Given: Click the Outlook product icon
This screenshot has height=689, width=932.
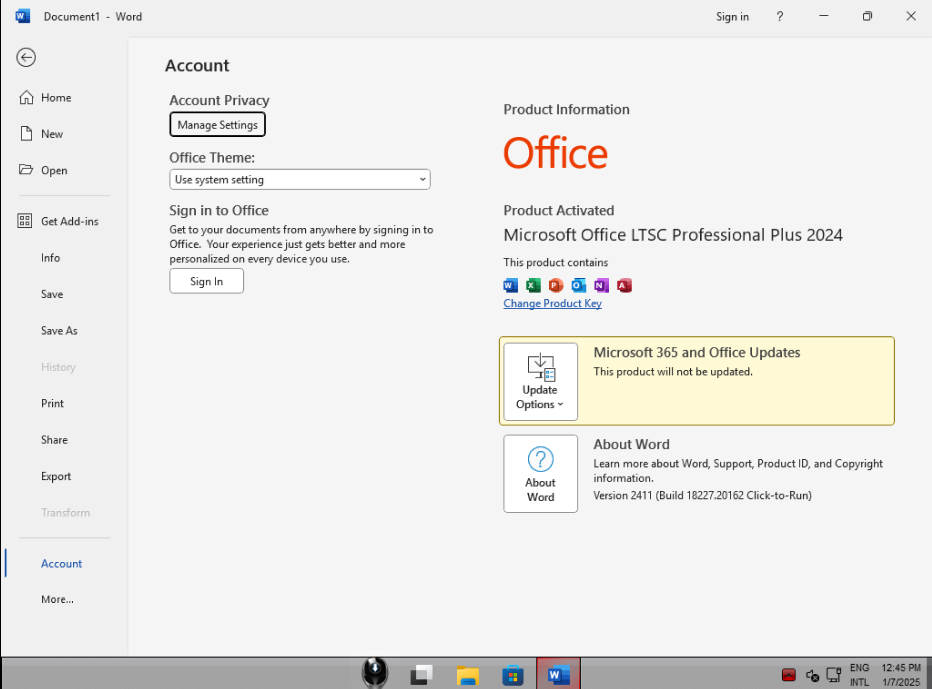Looking at the screenshot, I should pyautogui.click(x=578, y=286).
